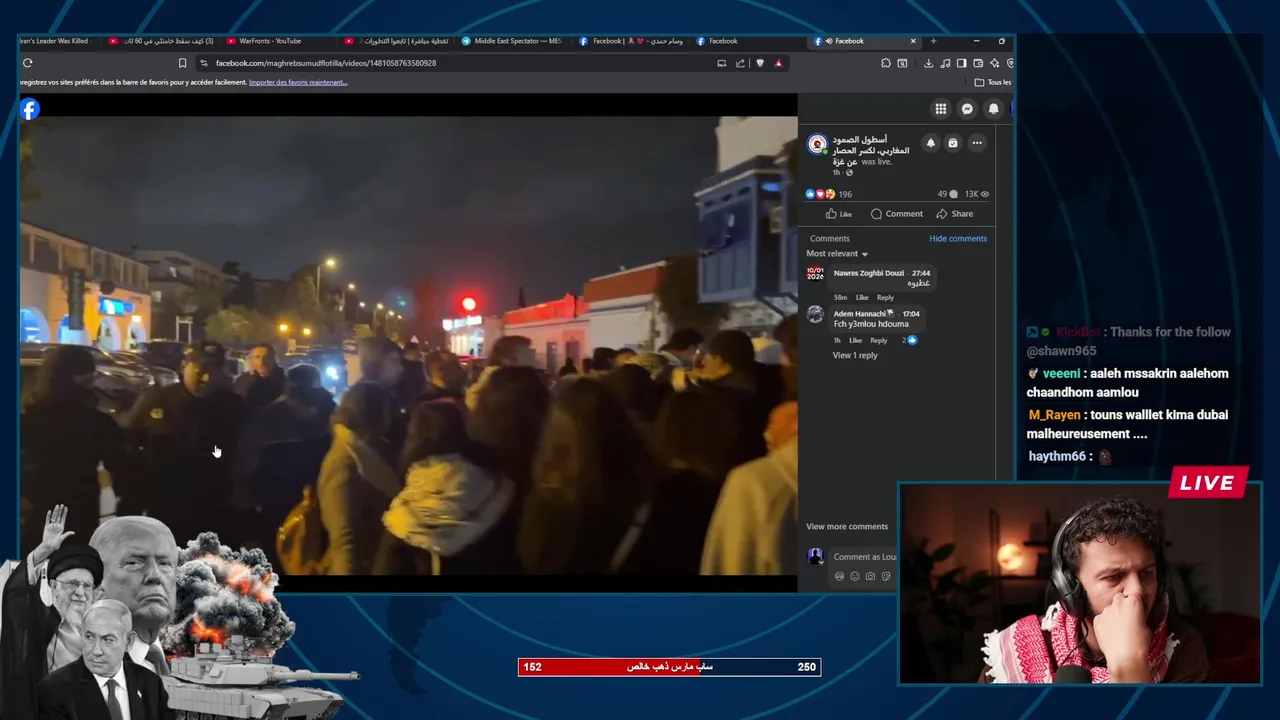The image size is (1280, 720).
Task: Open Brave Leo AI sparkle icon
Action: pos(994,63)
